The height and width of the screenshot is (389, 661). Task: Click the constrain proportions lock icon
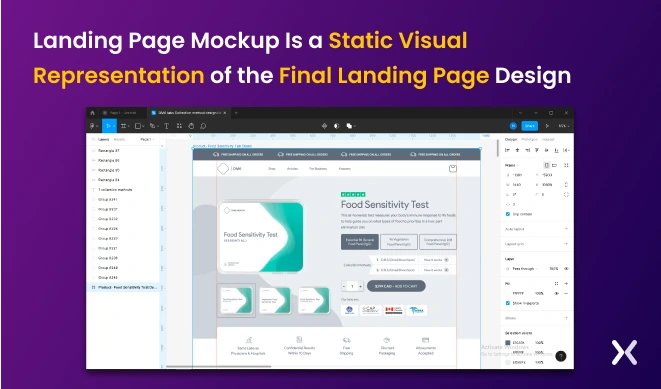pos(566,185)
